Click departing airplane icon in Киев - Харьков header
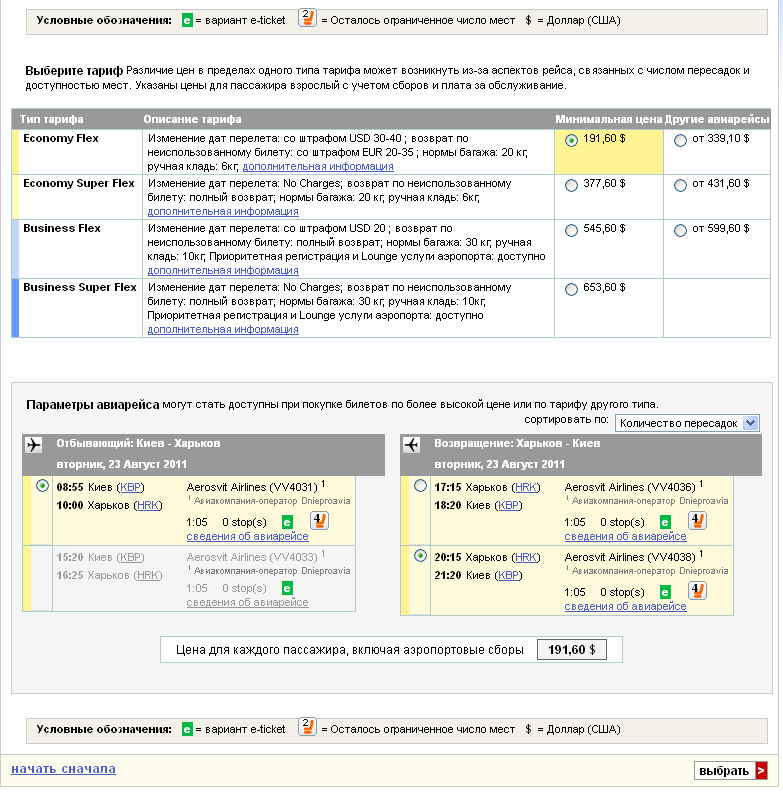 click(34, 445)
